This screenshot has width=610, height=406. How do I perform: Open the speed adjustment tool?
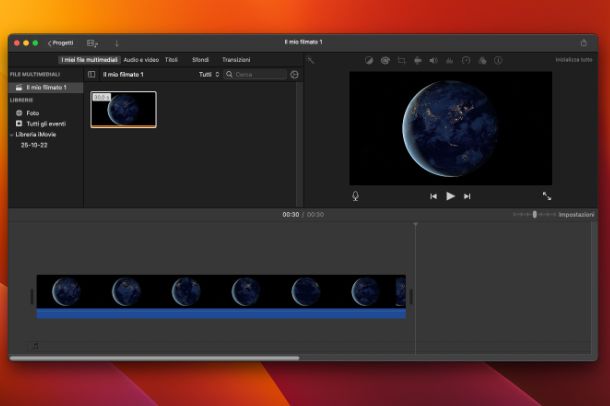click(x=466, y=60)
